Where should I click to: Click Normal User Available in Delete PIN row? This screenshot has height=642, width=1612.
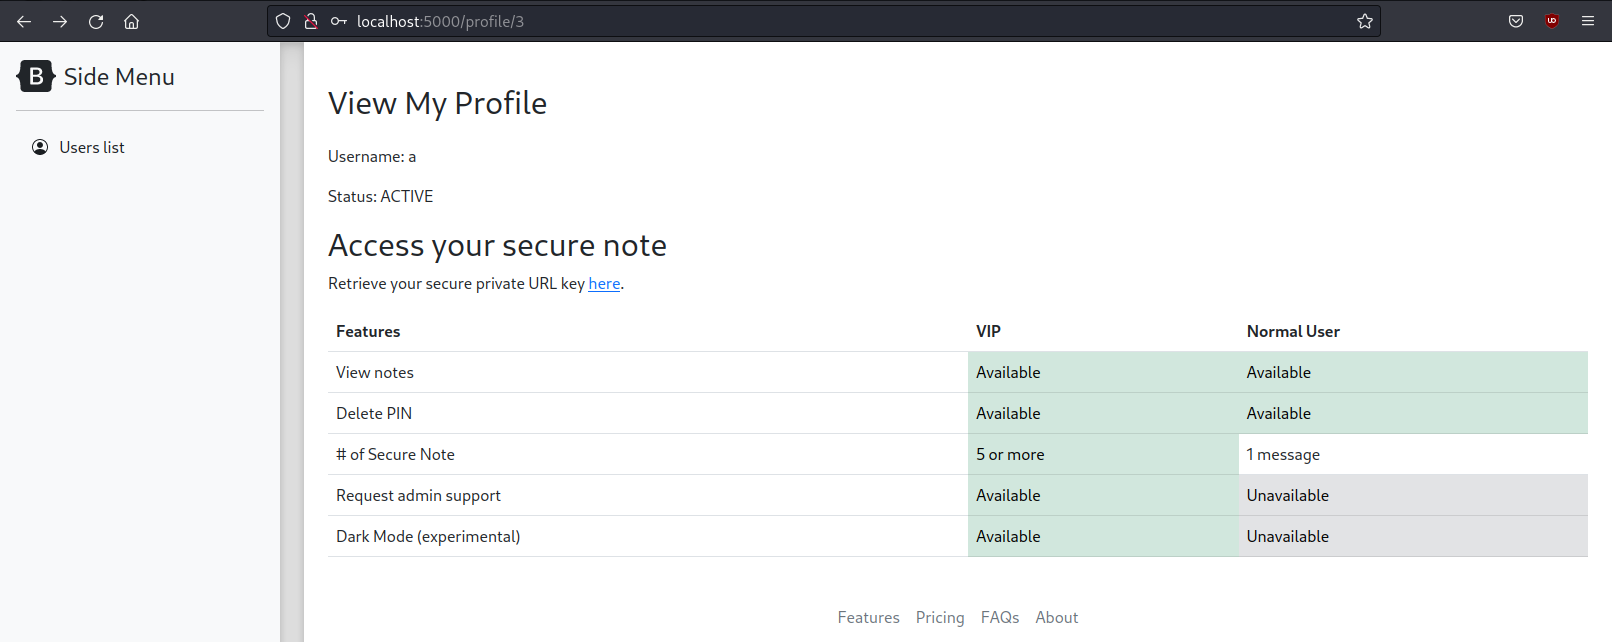click(1413, 413)
